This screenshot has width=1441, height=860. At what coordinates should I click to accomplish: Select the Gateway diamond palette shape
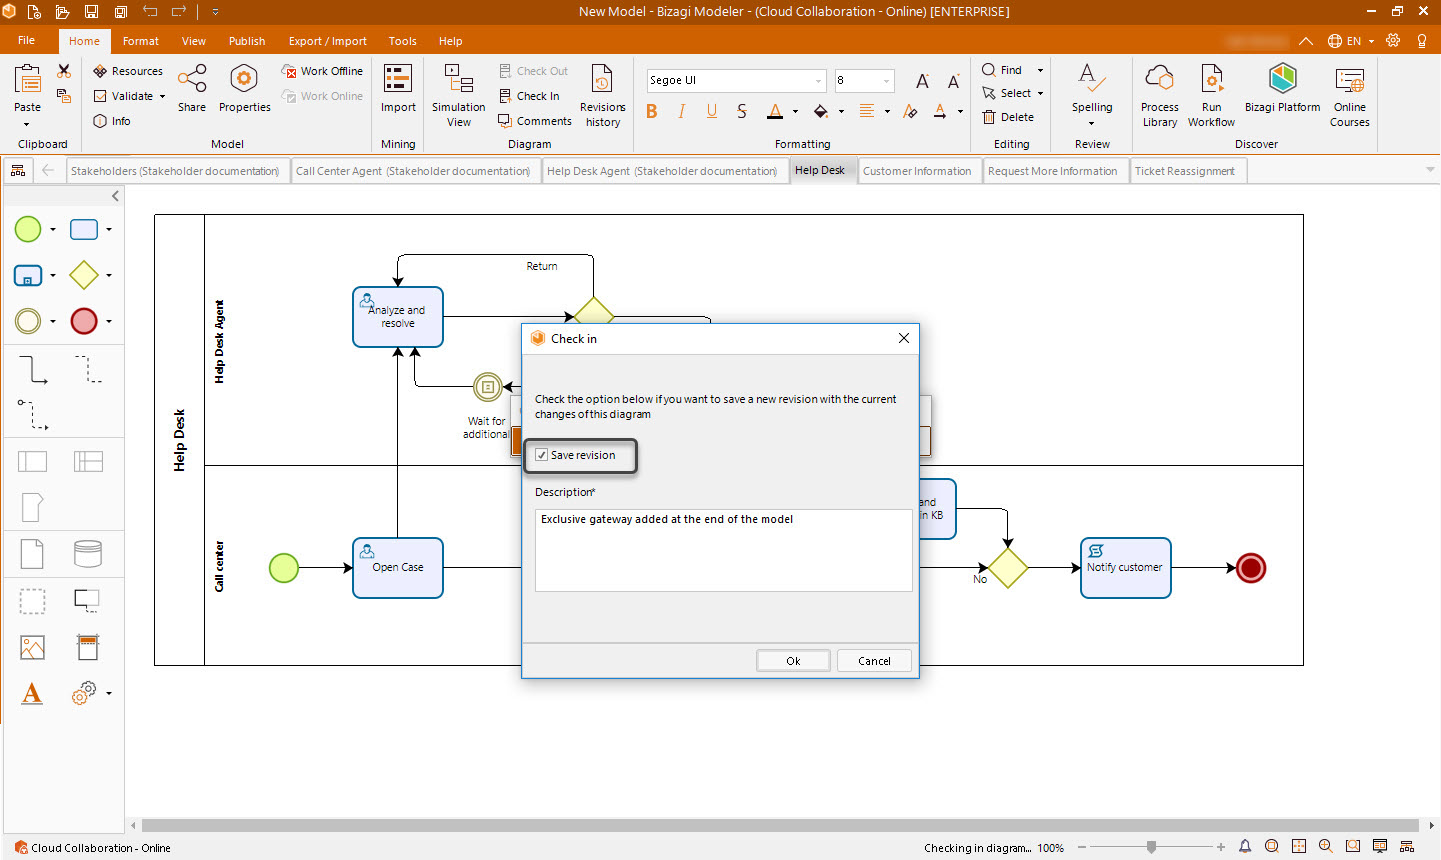pos(84,274)
